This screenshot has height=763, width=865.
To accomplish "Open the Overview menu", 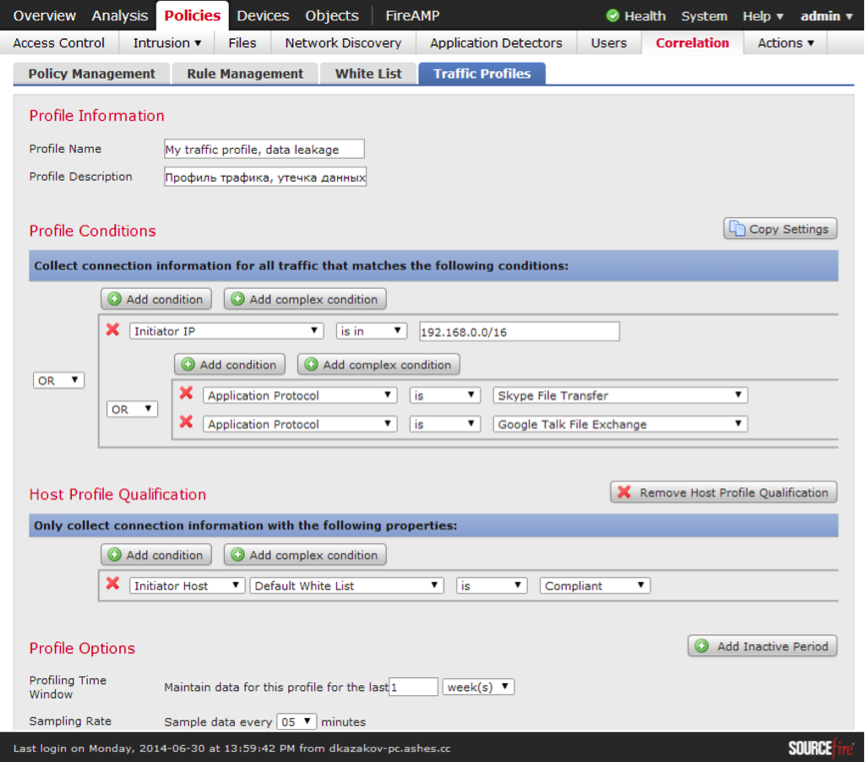I will pos(44,15).
